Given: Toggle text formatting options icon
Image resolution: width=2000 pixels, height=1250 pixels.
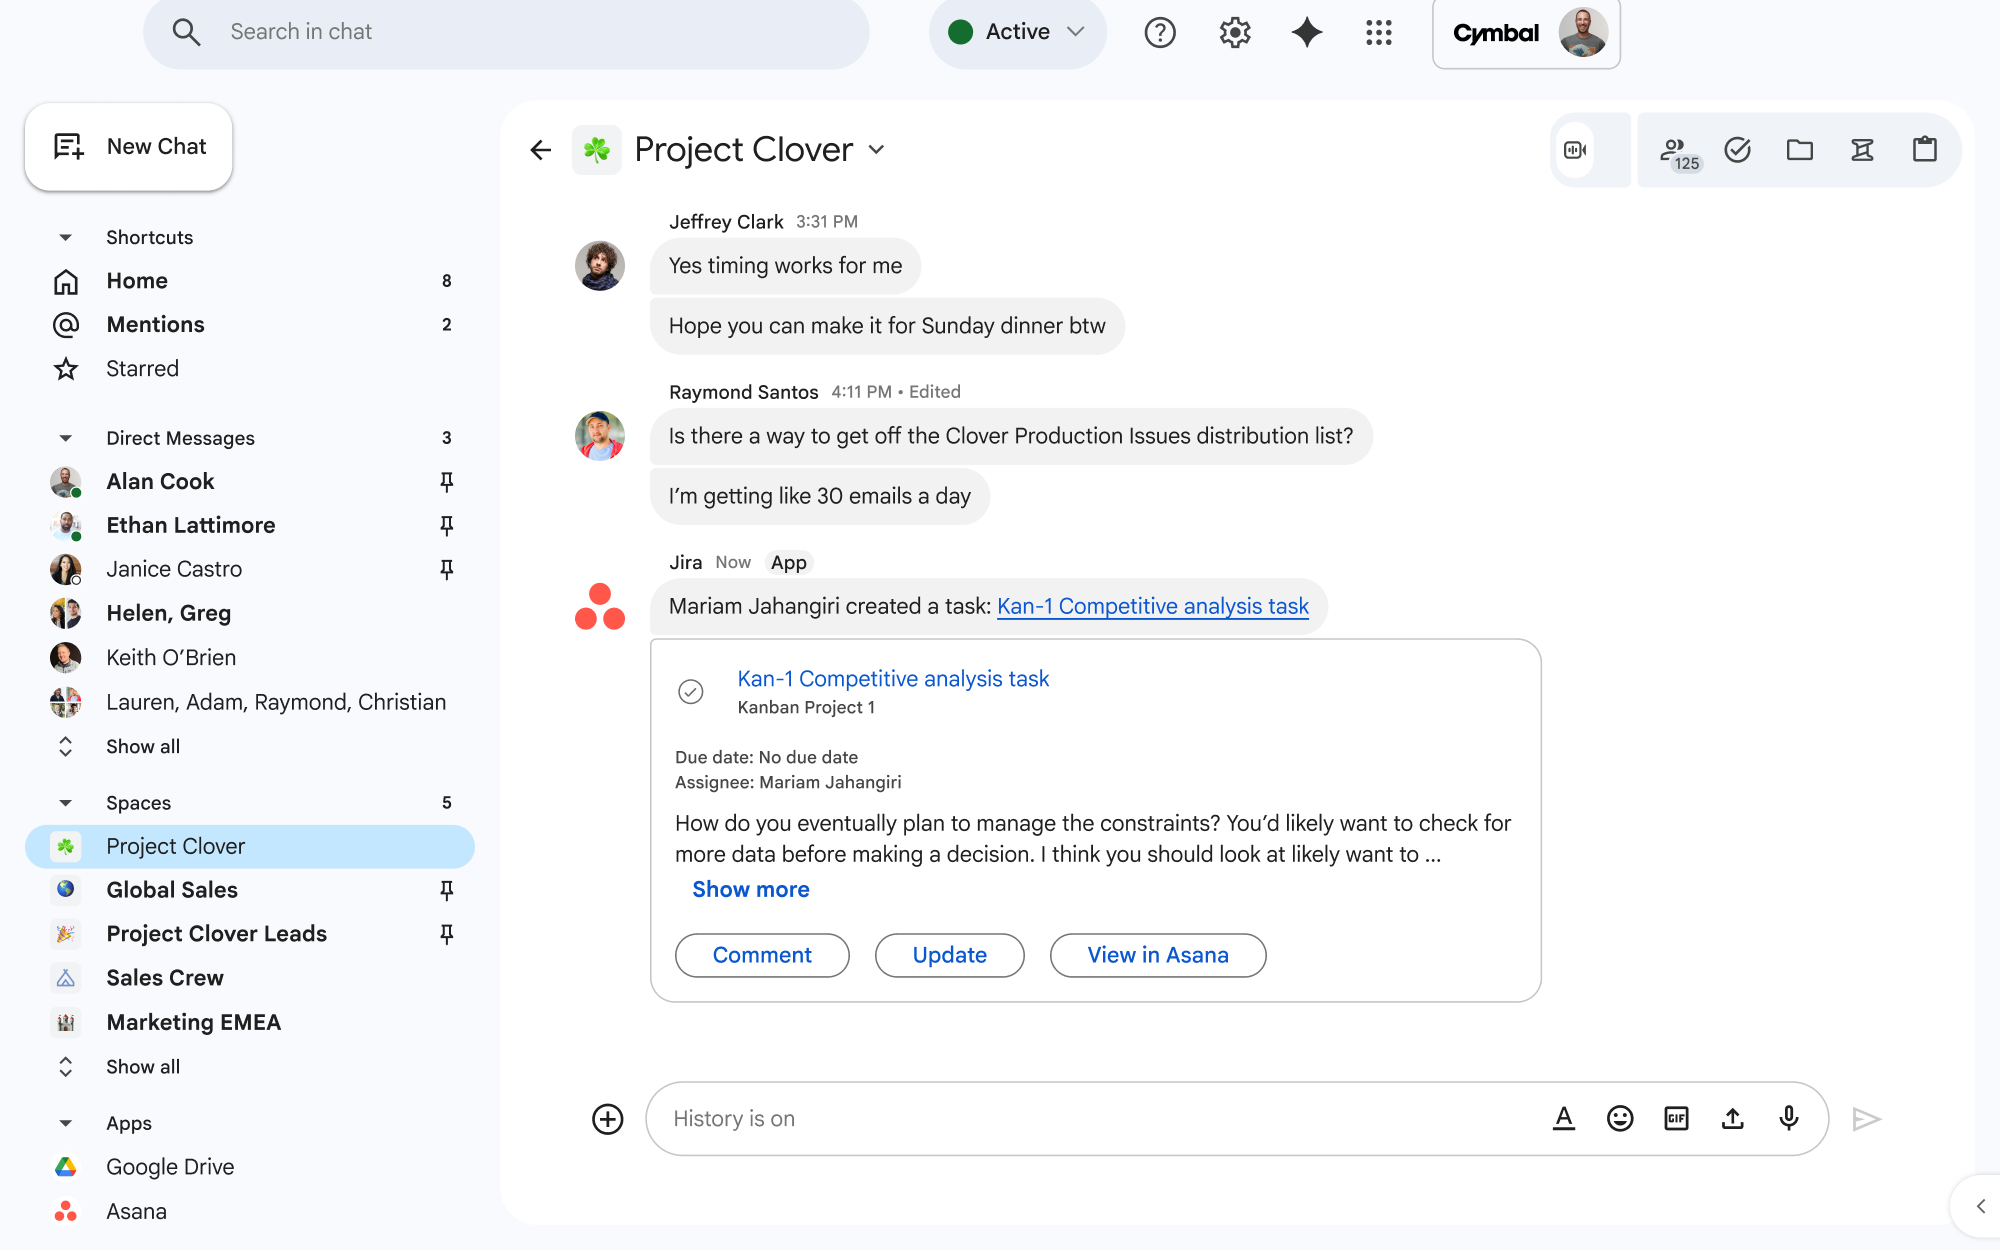Looking at the screenshot, I should [1564, 1119].
